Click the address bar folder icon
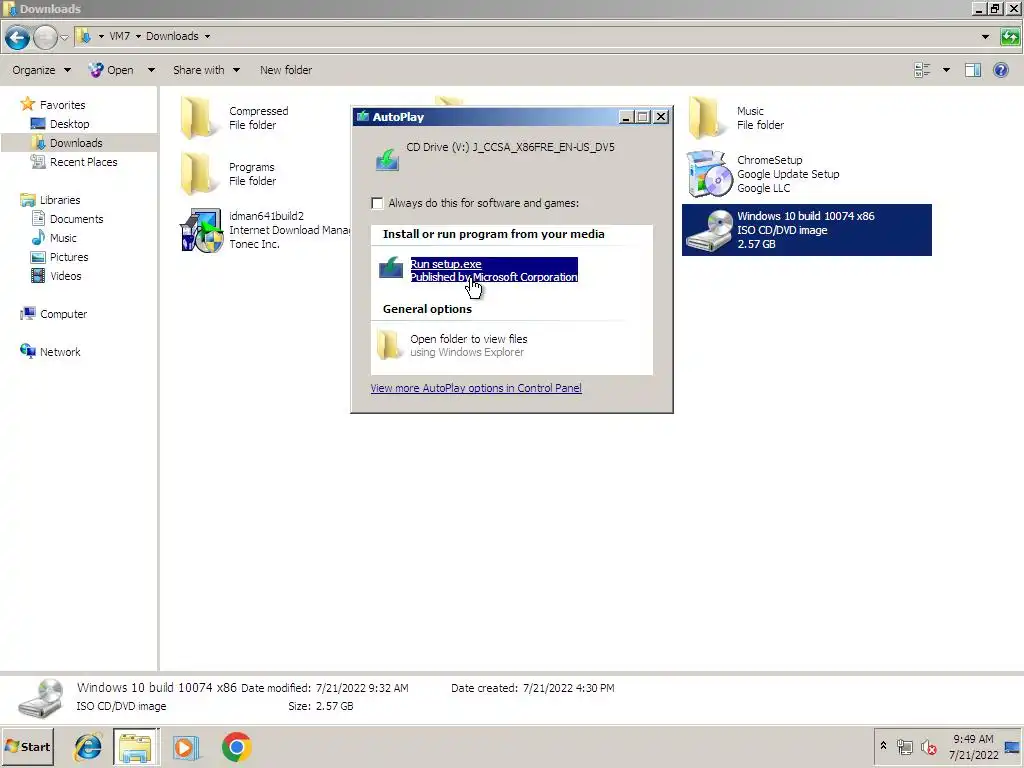This screenshot has width=1024, height=768. (84, 37)
